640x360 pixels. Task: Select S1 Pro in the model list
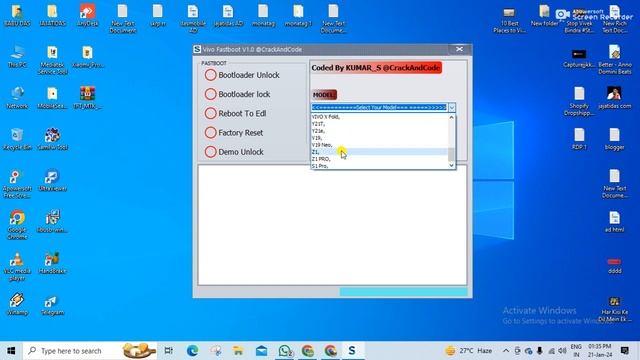pyautogui.click(x=379, y=166)
